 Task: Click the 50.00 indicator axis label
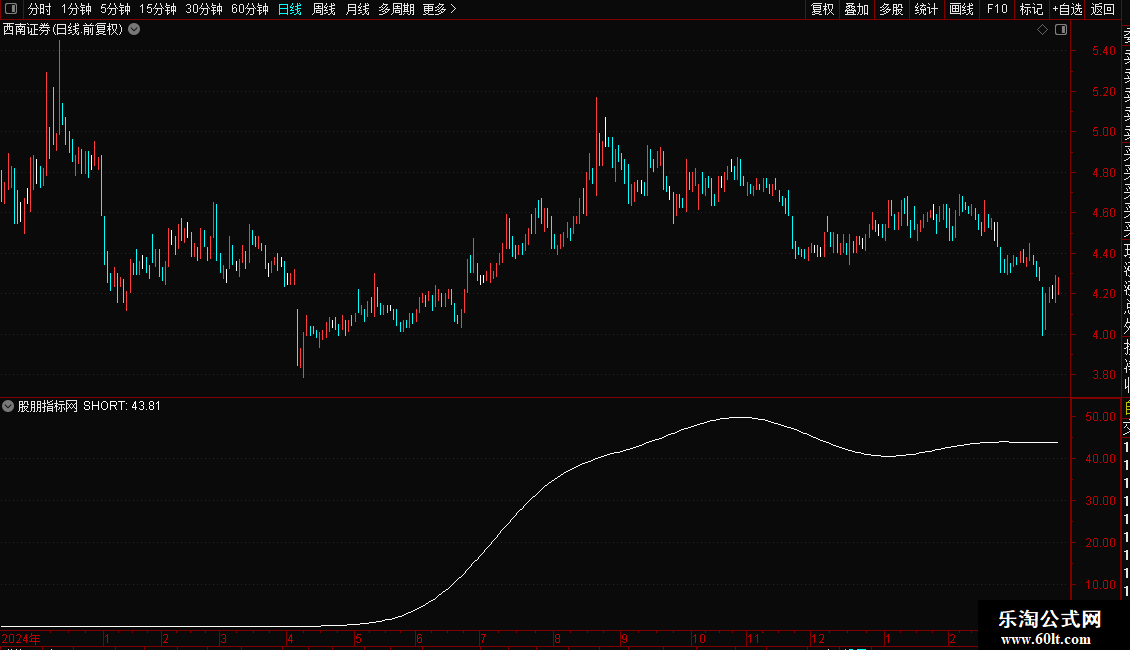[1100, 417]
